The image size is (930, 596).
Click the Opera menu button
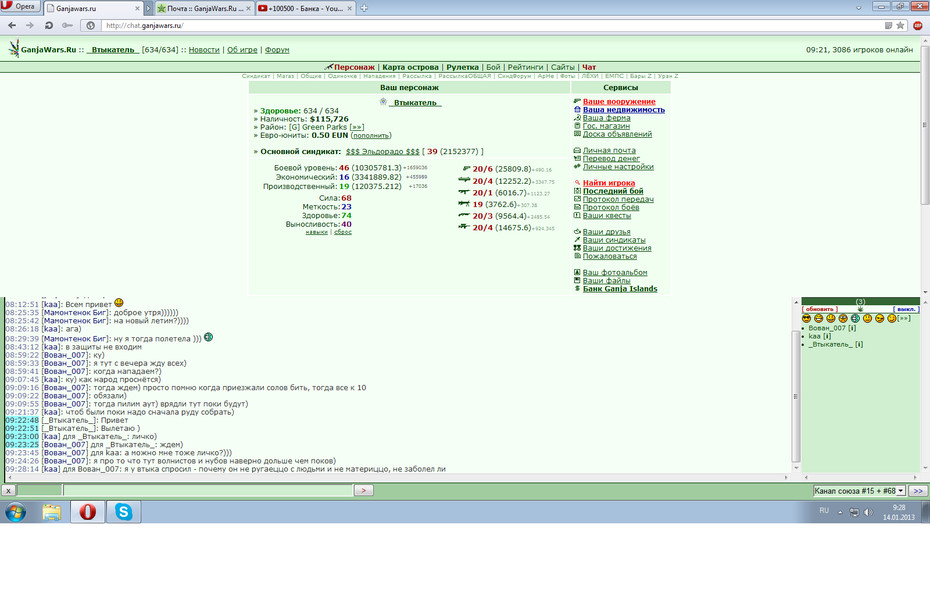click(21, 7)
